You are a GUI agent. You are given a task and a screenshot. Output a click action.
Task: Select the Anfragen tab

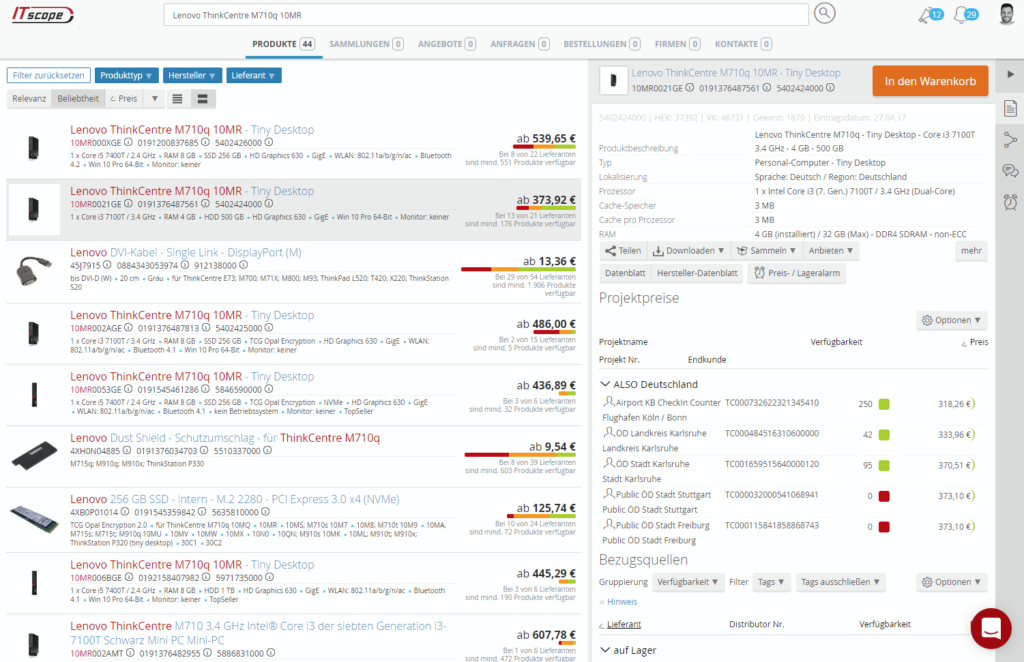pos(519,44)
